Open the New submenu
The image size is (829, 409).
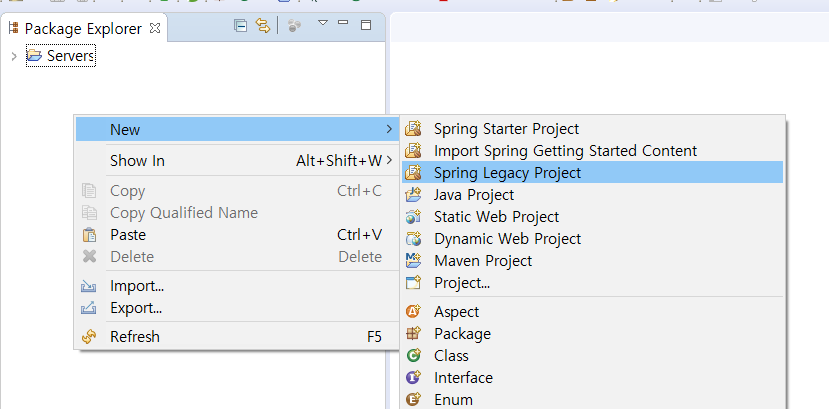[x=237, y=129]
